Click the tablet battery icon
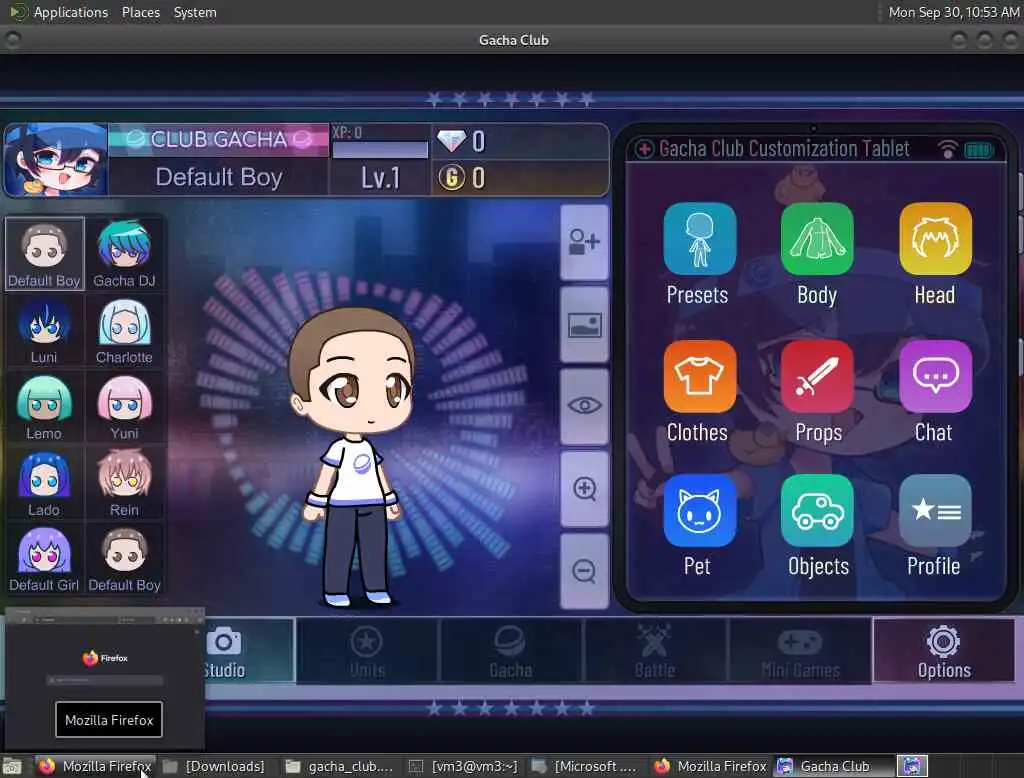Image resolution: width=1024 pixels, height=778 pixels. tap(978, 150)
